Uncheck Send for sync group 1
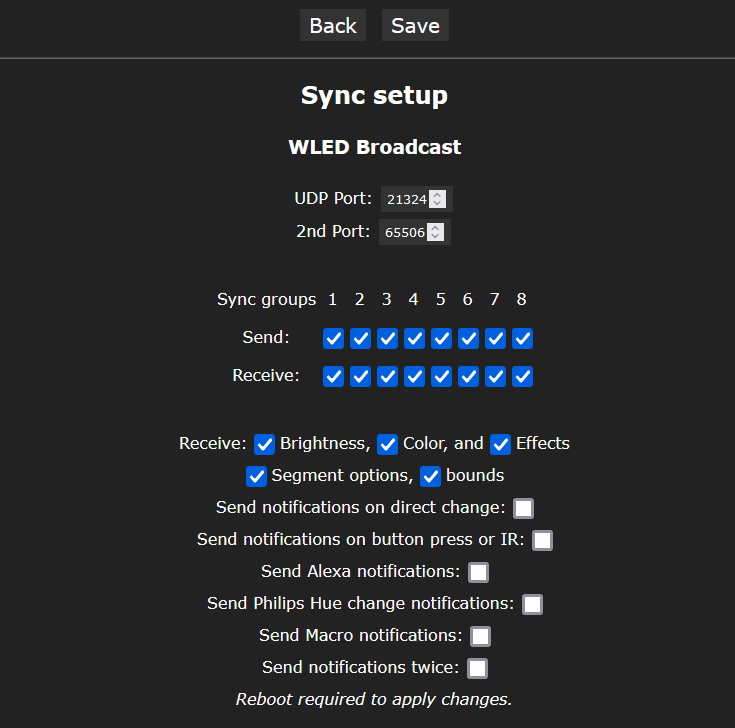Image resolution: width=735 pixels, height=728 pixels. [x=334, y=339]
